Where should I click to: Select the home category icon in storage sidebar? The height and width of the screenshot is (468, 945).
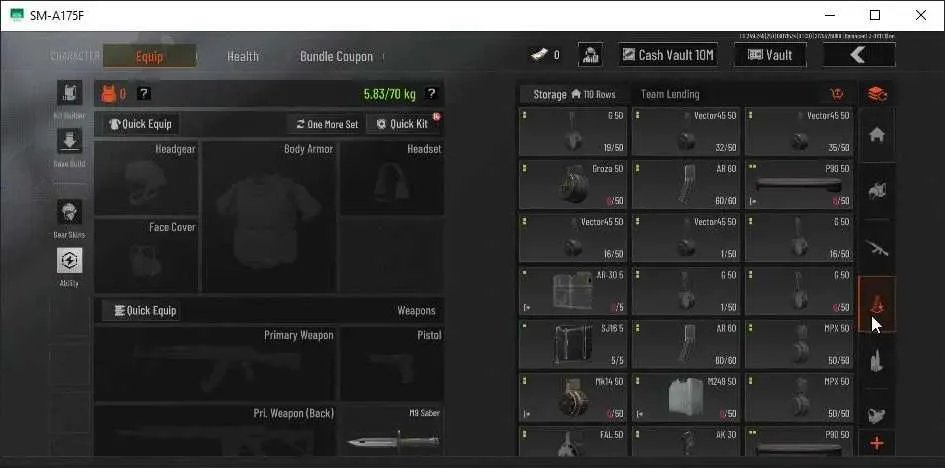tap(876, 136)
